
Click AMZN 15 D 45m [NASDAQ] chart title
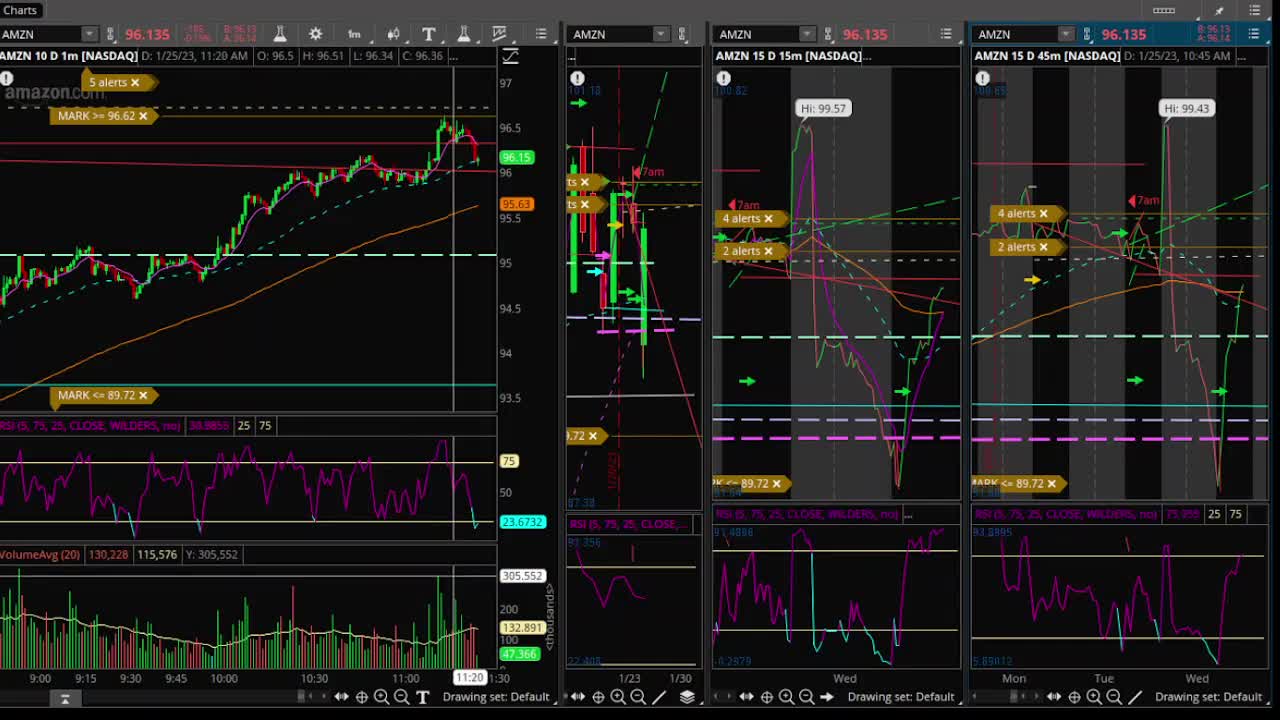coord(1047,56)
